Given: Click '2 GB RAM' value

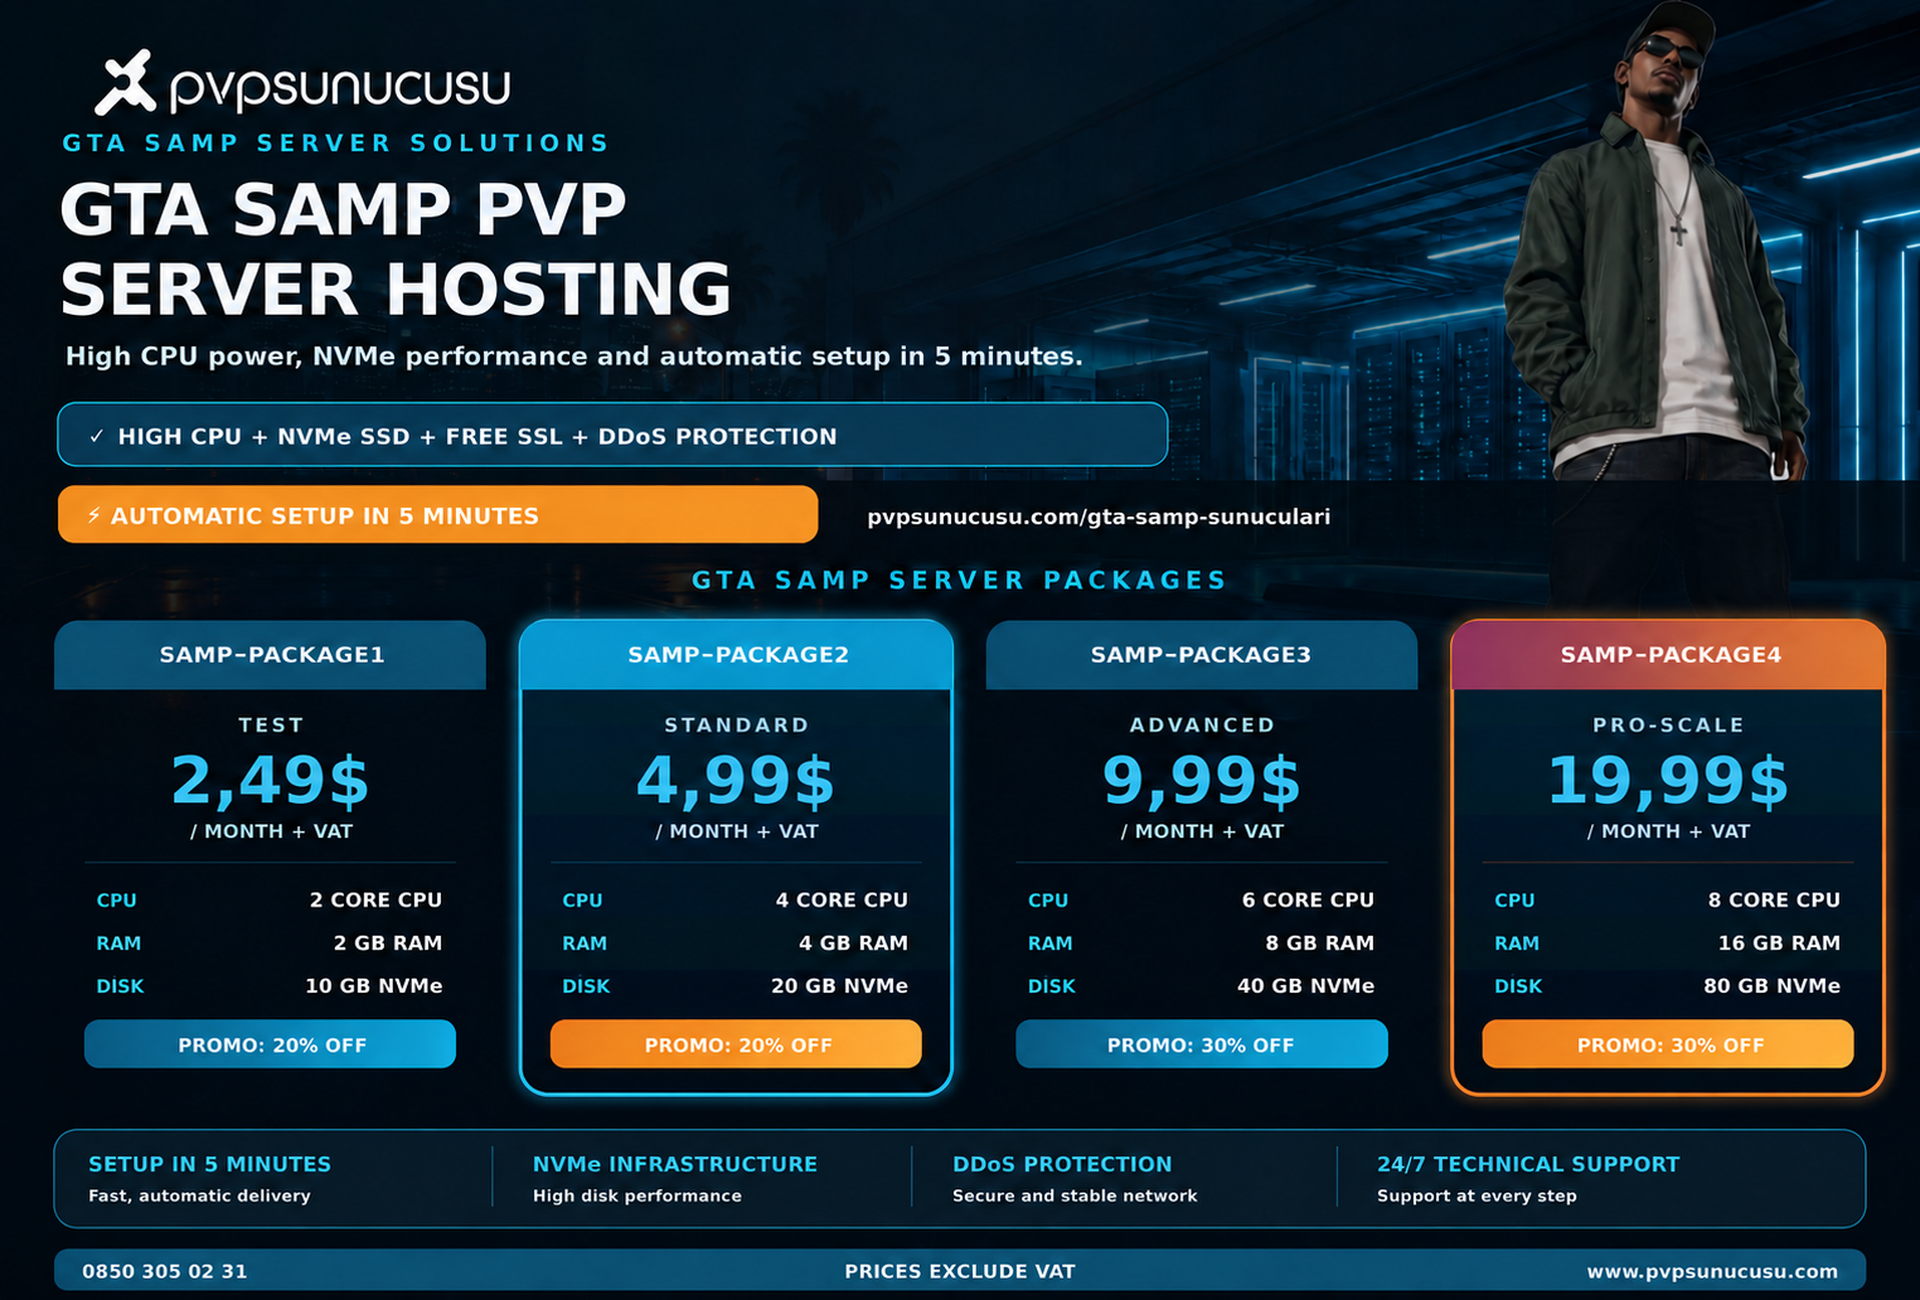Looking at the screenshot, I should coord(387,943).
